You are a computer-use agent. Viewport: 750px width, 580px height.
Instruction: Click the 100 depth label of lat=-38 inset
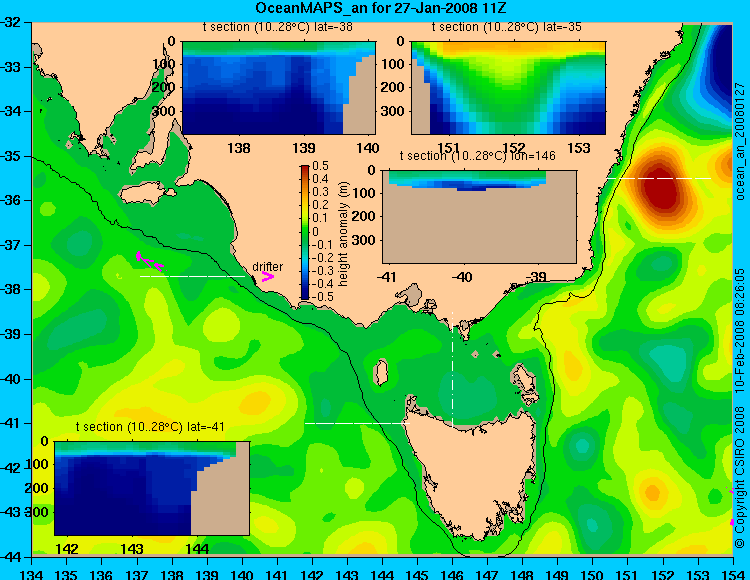click(164, 64)
